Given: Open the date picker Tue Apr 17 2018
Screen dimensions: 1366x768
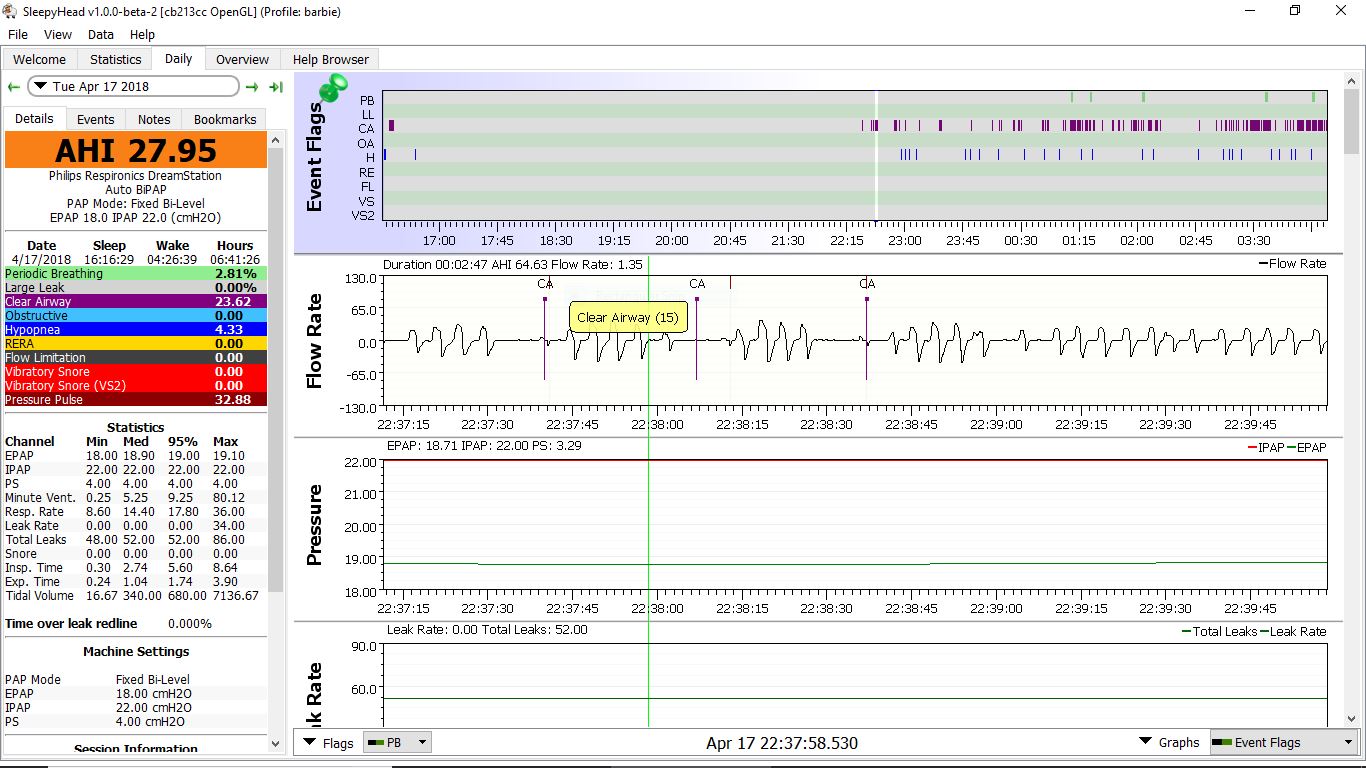Looking at the screenshot, I should 133,87.
